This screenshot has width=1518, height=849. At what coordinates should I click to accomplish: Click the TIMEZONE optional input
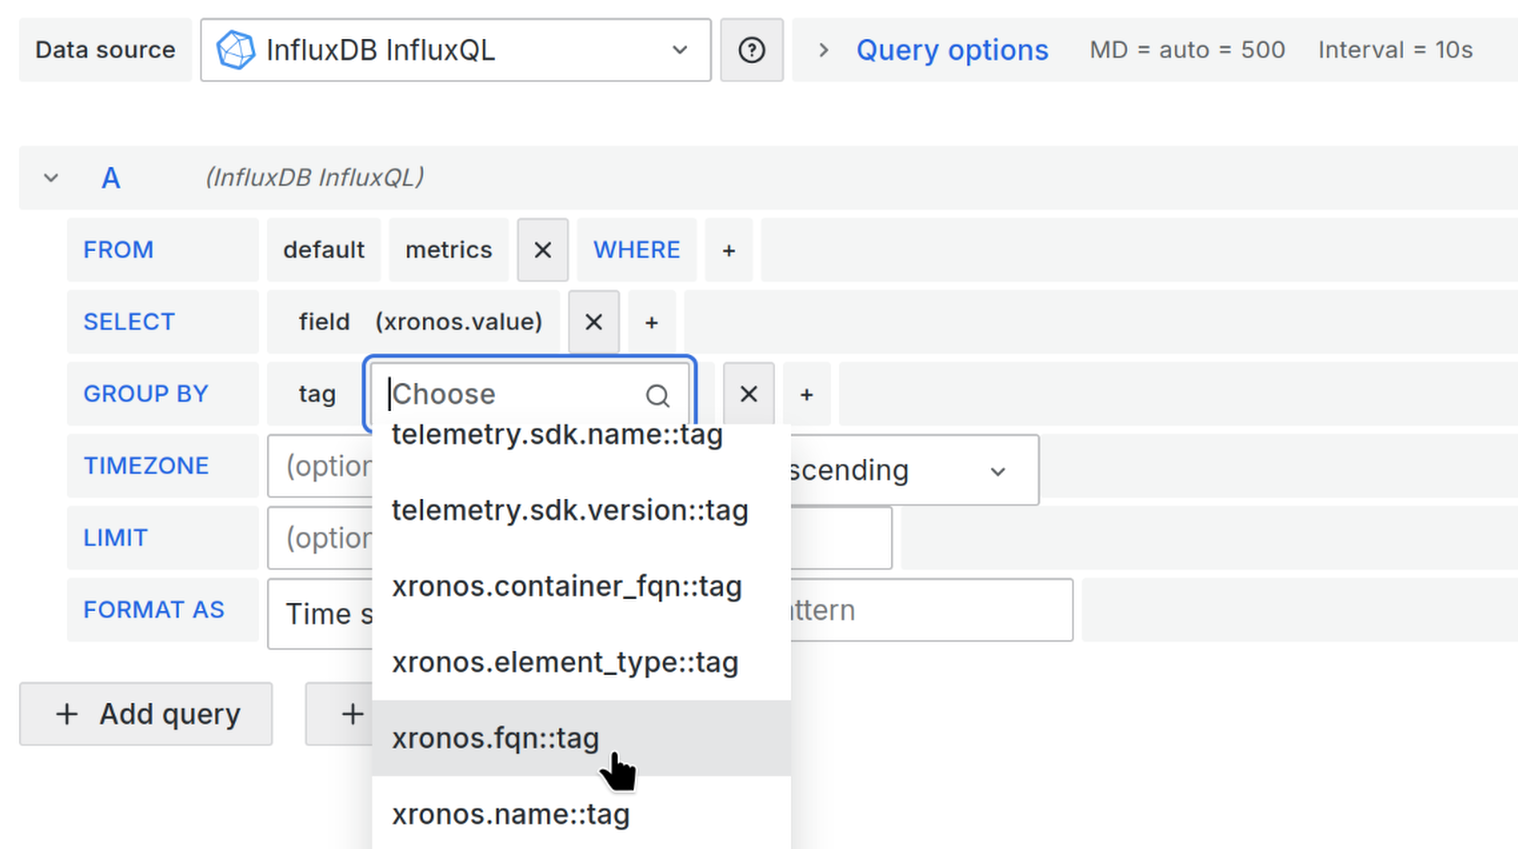(320, 466)
